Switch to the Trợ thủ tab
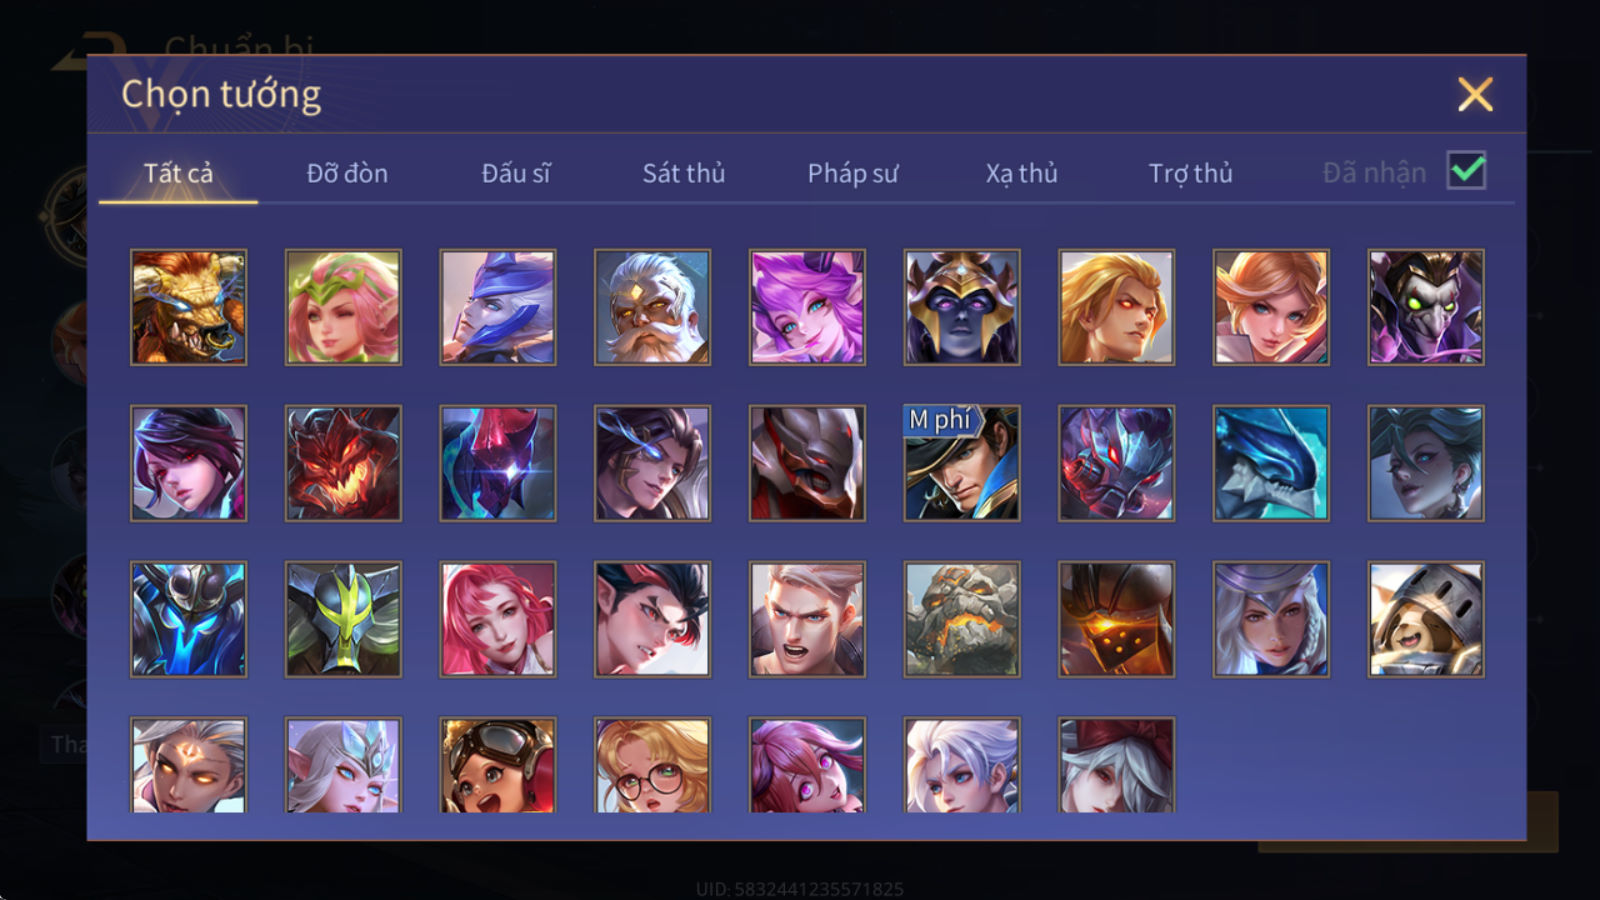 pyautogui.click(x=1190, y=173)
